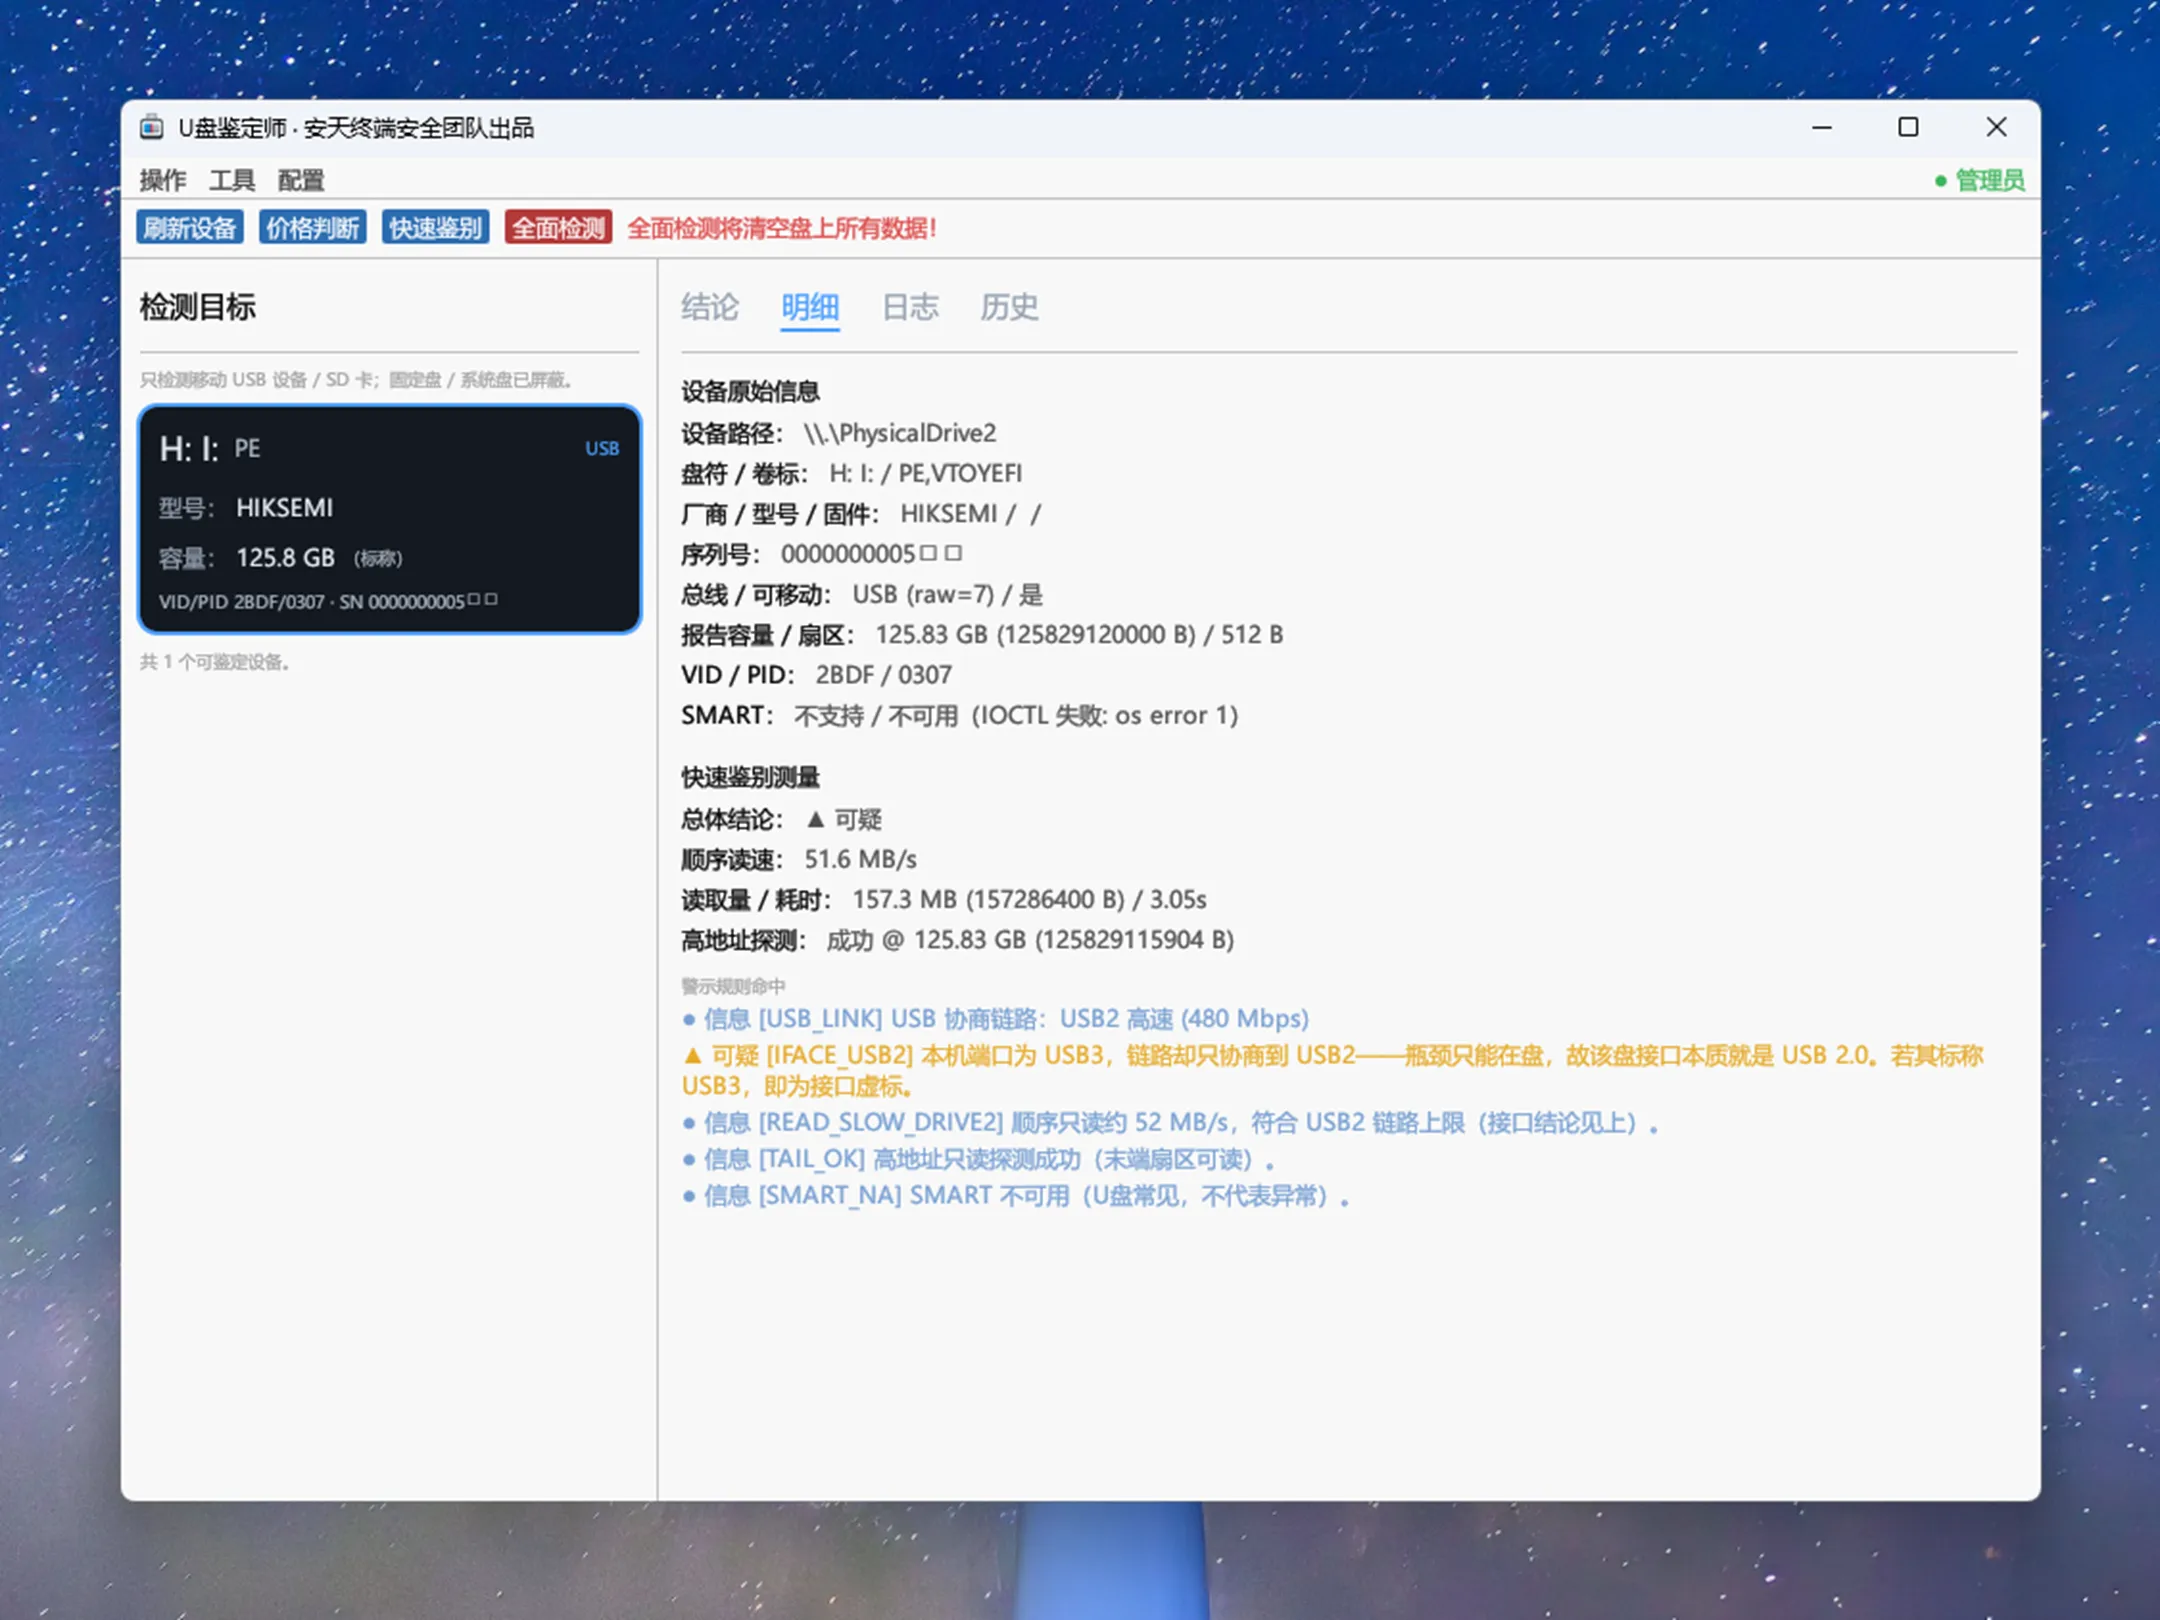Screen dimensions: 2160x1620
Task: Click the [USB_LINK] info rule entry
Action: [x=996, y=1019]
